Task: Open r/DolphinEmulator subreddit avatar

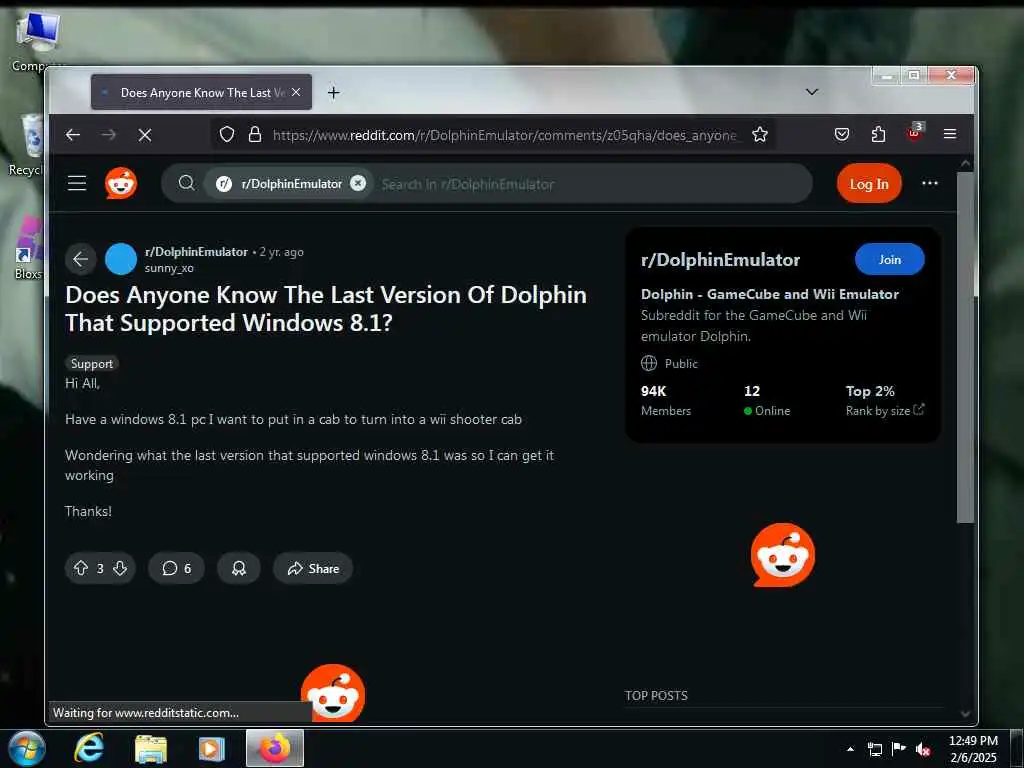Action: [121, 259]
